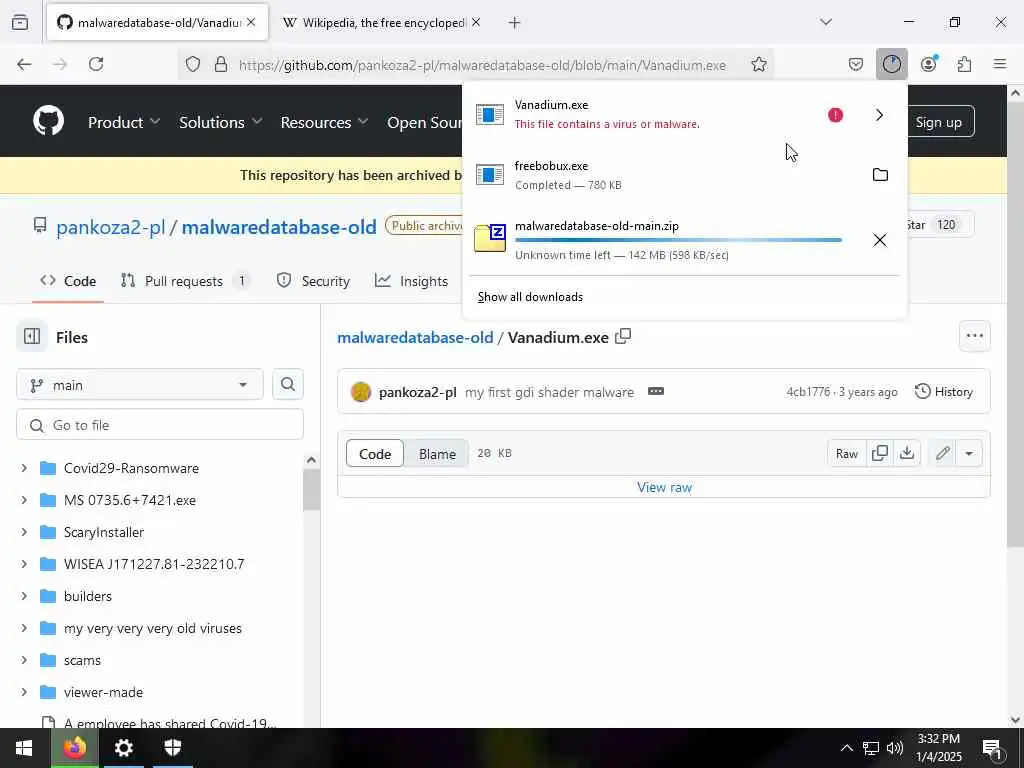Click the red malware warning icon
Screen dimensions: 1024x768
pos(835,115)
